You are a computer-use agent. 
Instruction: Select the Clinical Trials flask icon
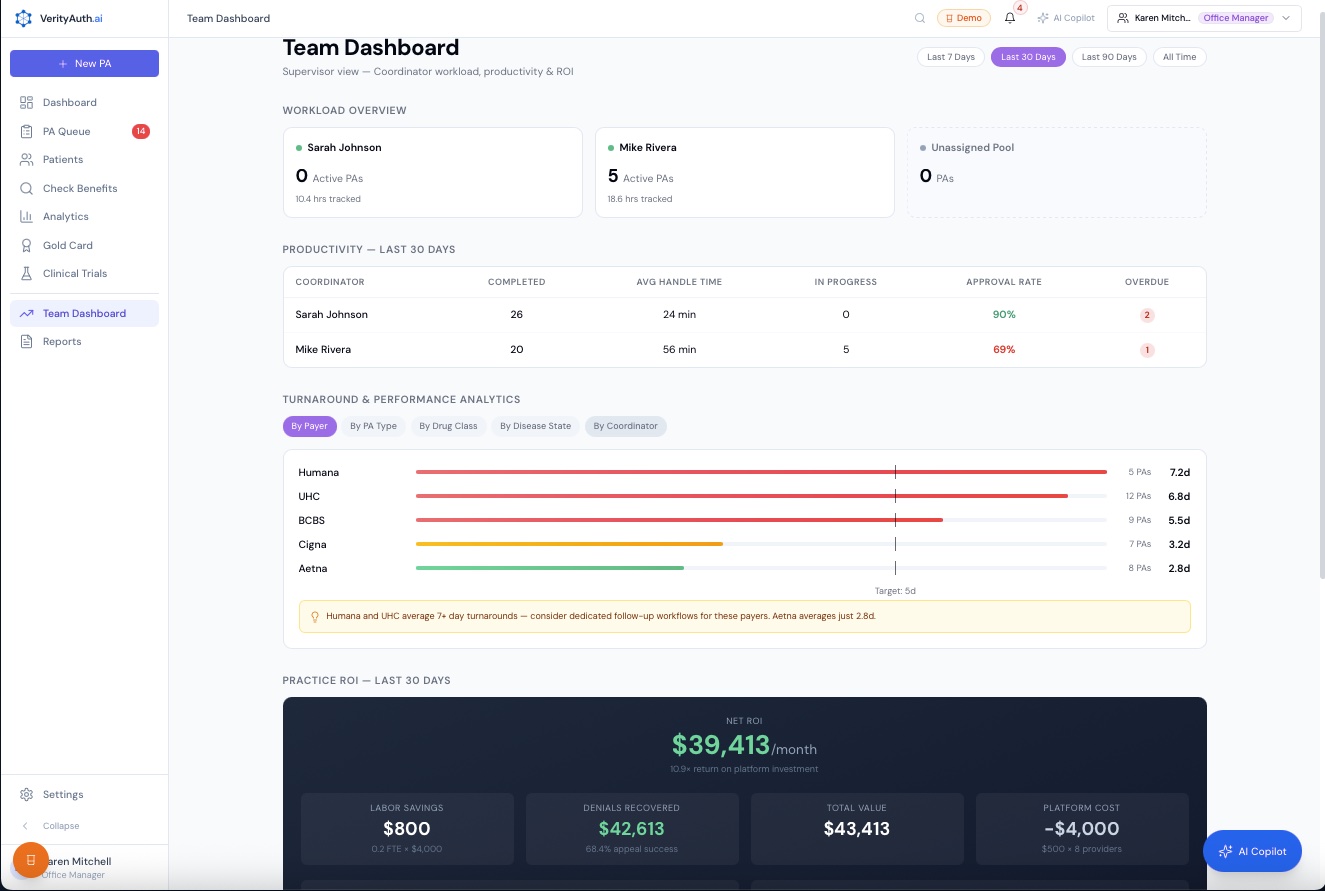[27, 273]
